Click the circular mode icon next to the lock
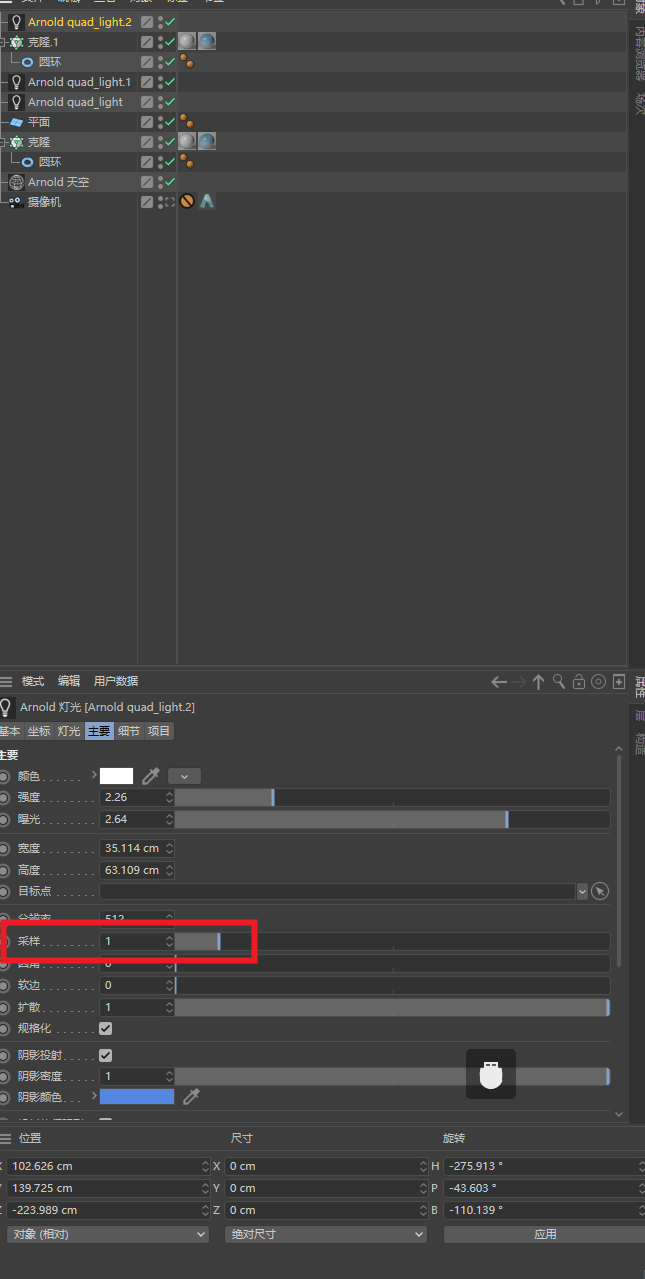The image size is (645, 1279). pyautogui.click(x=599, y=682)
